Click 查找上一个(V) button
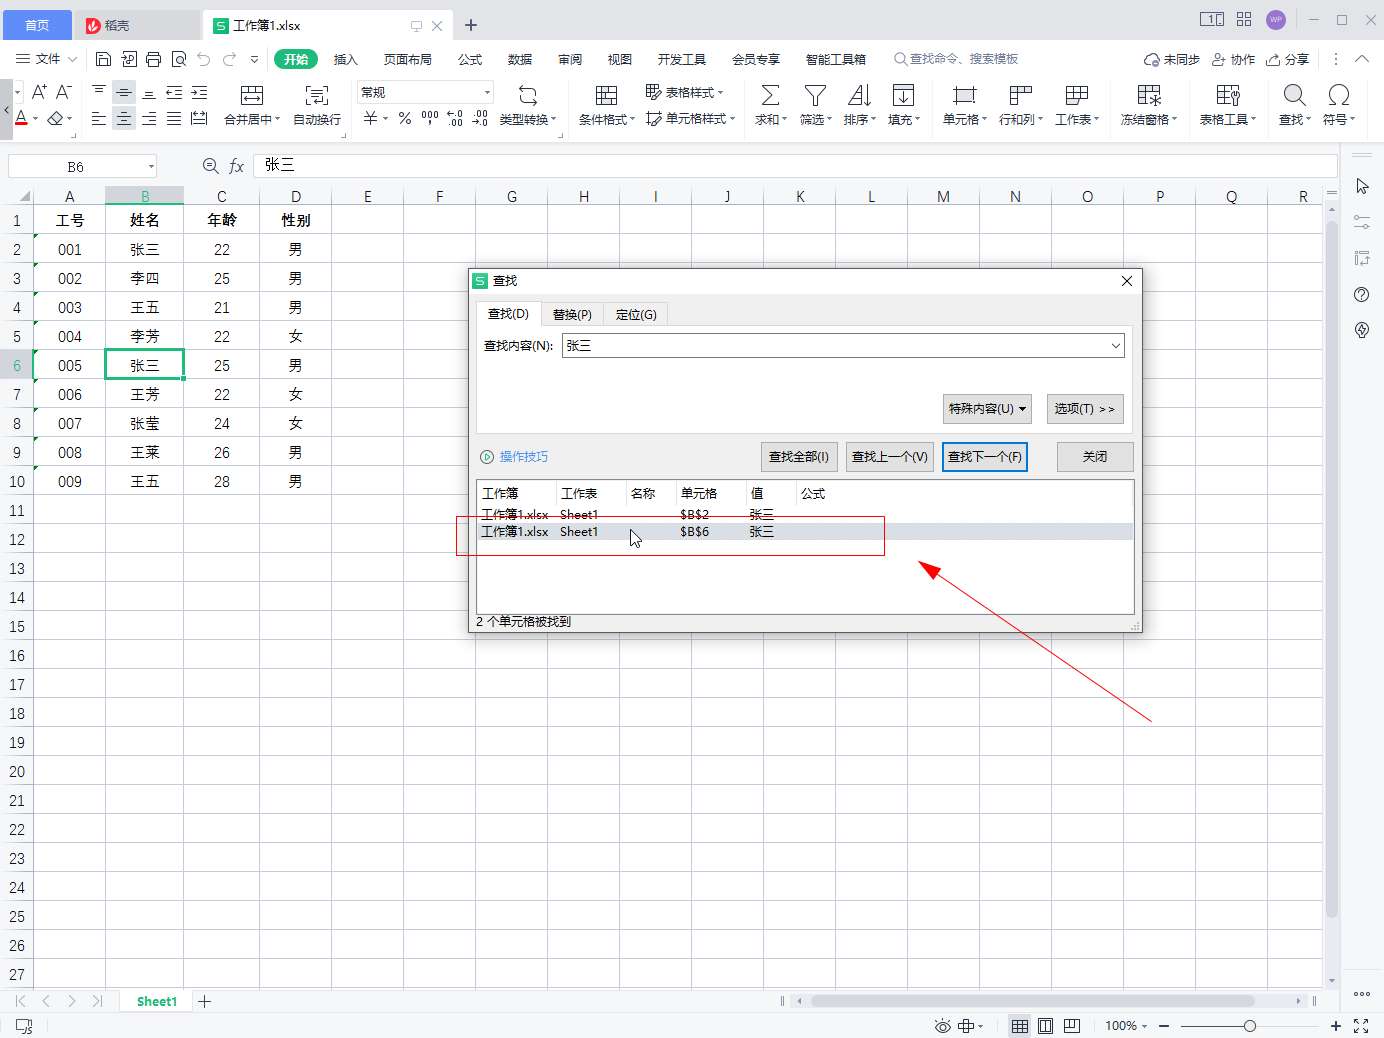This screenshot has height=1038, width=1384. 889,456
